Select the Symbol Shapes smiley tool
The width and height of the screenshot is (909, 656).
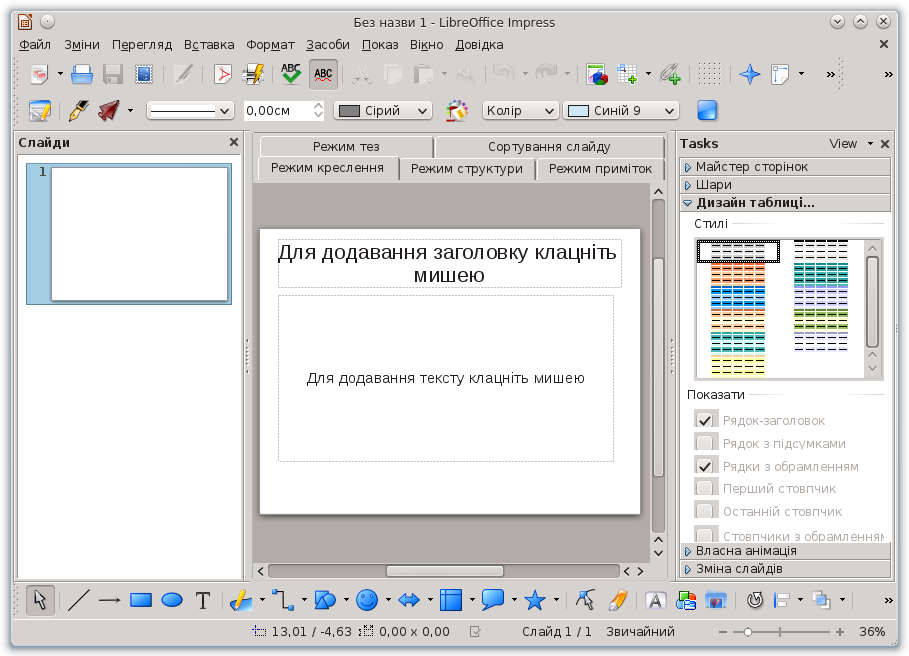pyautogui.click(x=366, y=600)
